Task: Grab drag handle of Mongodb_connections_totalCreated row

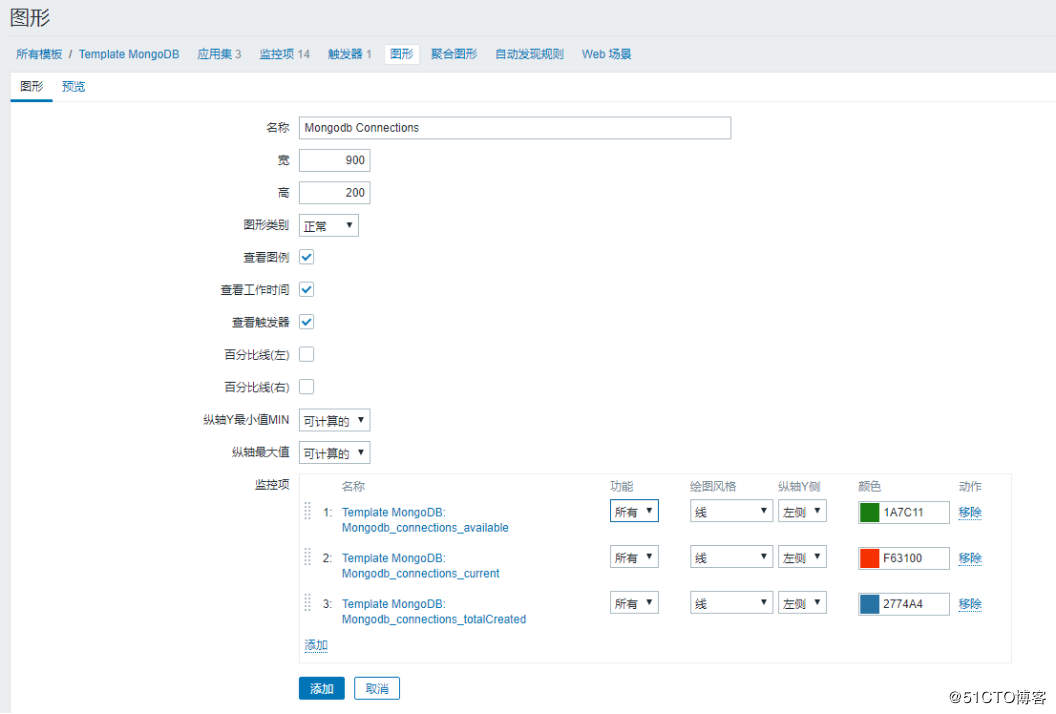Action: pyautogui.click(x=308, y=603)
